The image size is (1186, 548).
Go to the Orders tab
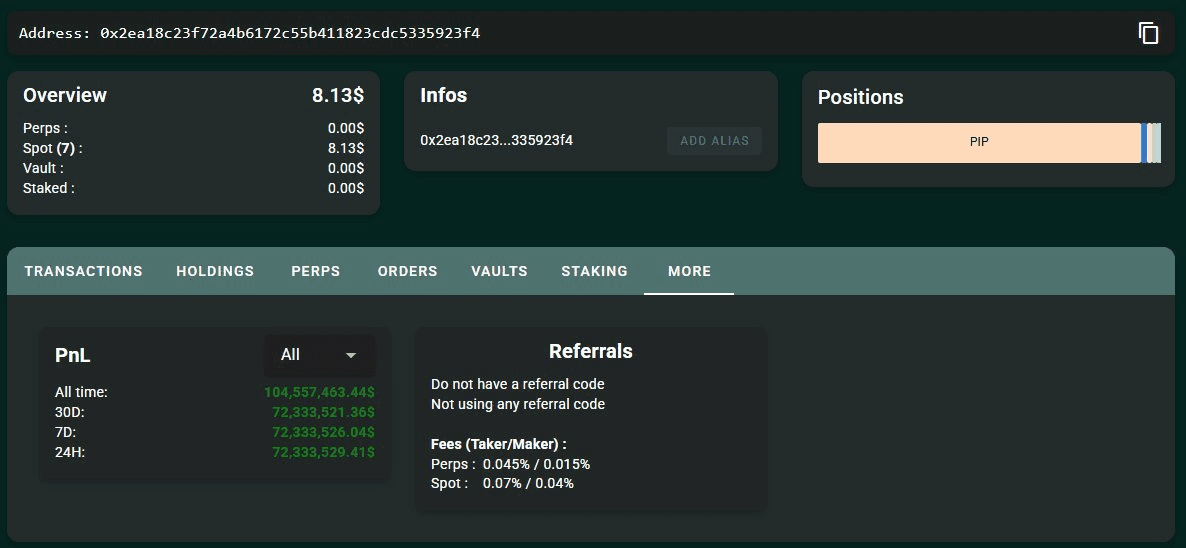[x=407, y=271]
